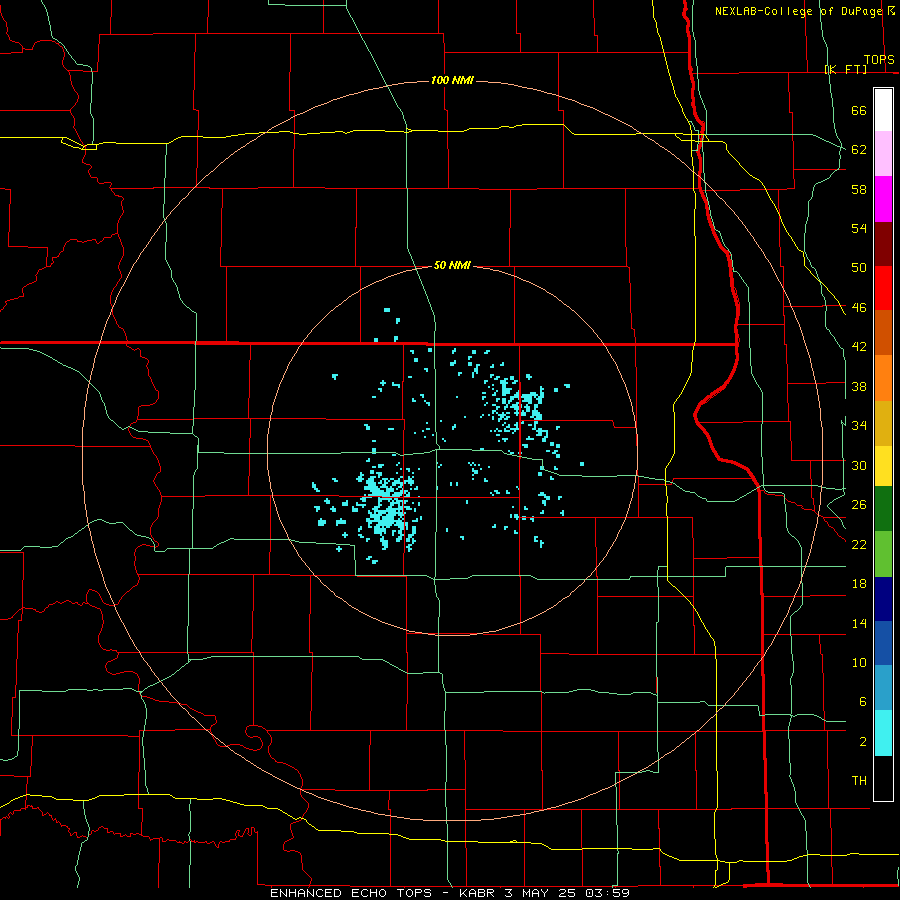Click the medium blue 10 K FT swatch
The height and width of the screenshot is (900, 900).
coord(883,643)
